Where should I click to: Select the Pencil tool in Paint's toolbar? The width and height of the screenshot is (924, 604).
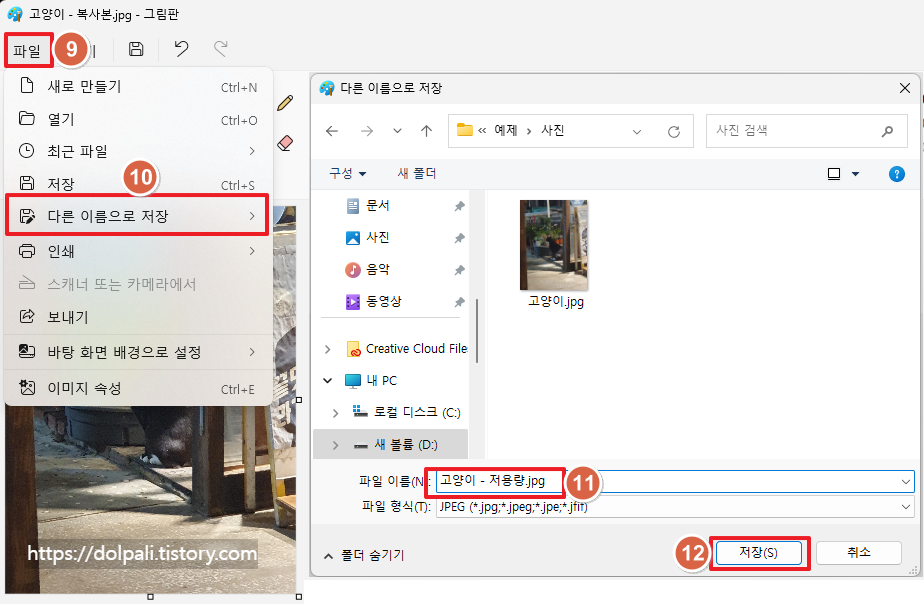(x=285, y=102)
